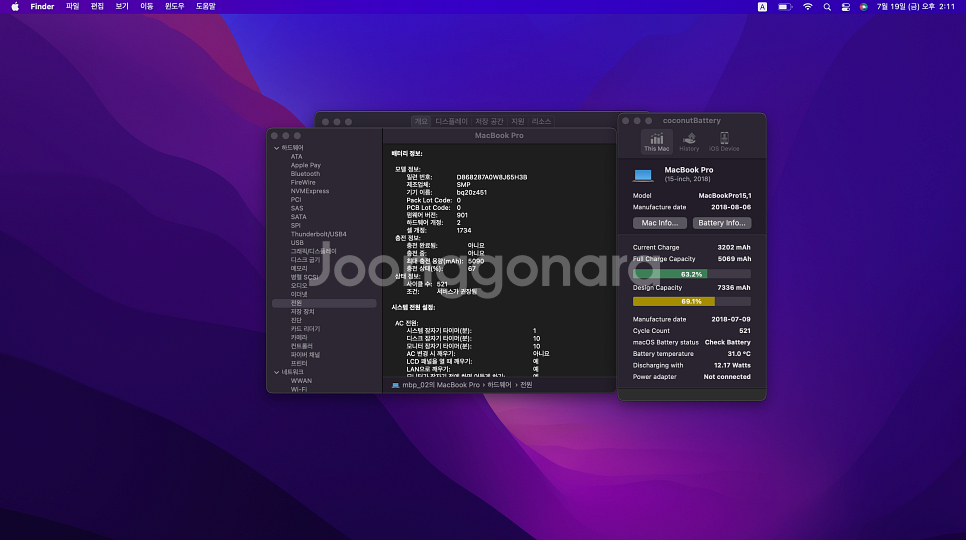
Task: Click 하드웨어 in the path bar
Action: point(499,385)
